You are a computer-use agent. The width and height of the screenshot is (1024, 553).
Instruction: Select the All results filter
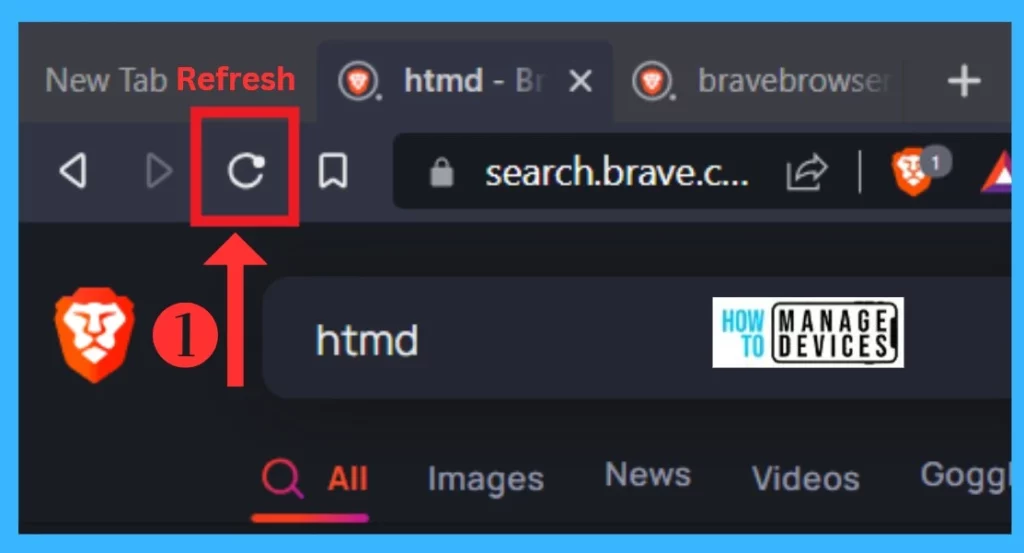pyautogui.click(x=313, y=480)
